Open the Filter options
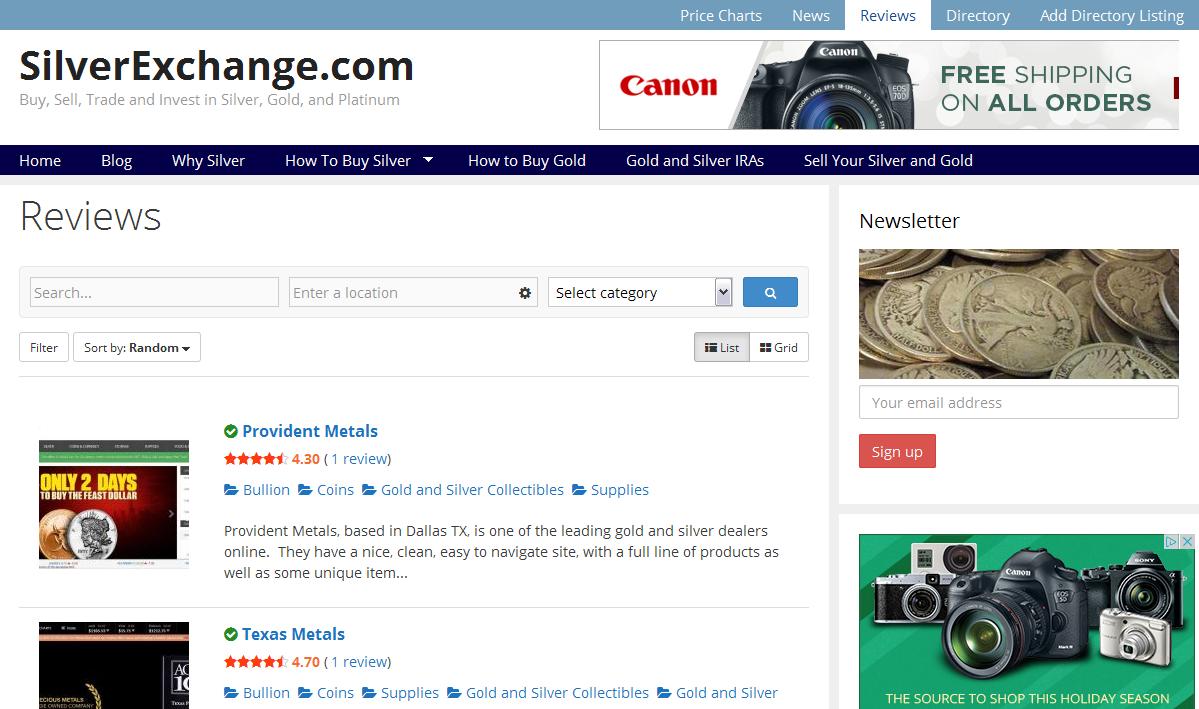 pyautogui.click(x=44, y=347)
